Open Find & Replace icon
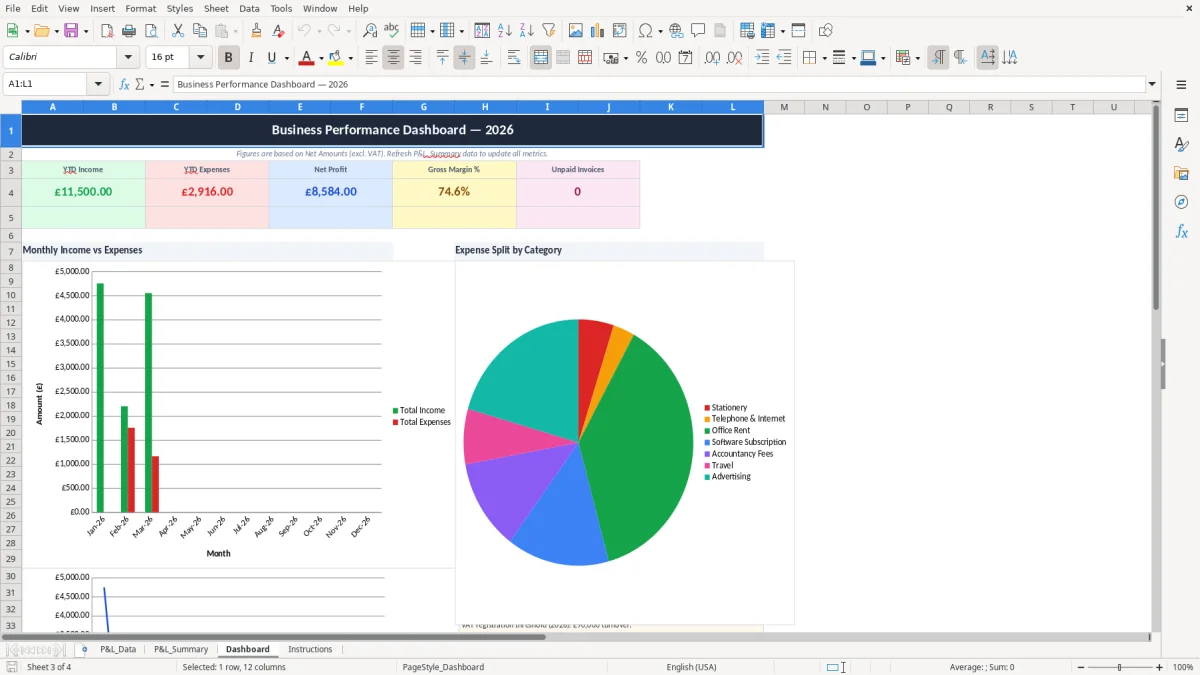Screen dimensions: 1200x675 pos(370,31)
